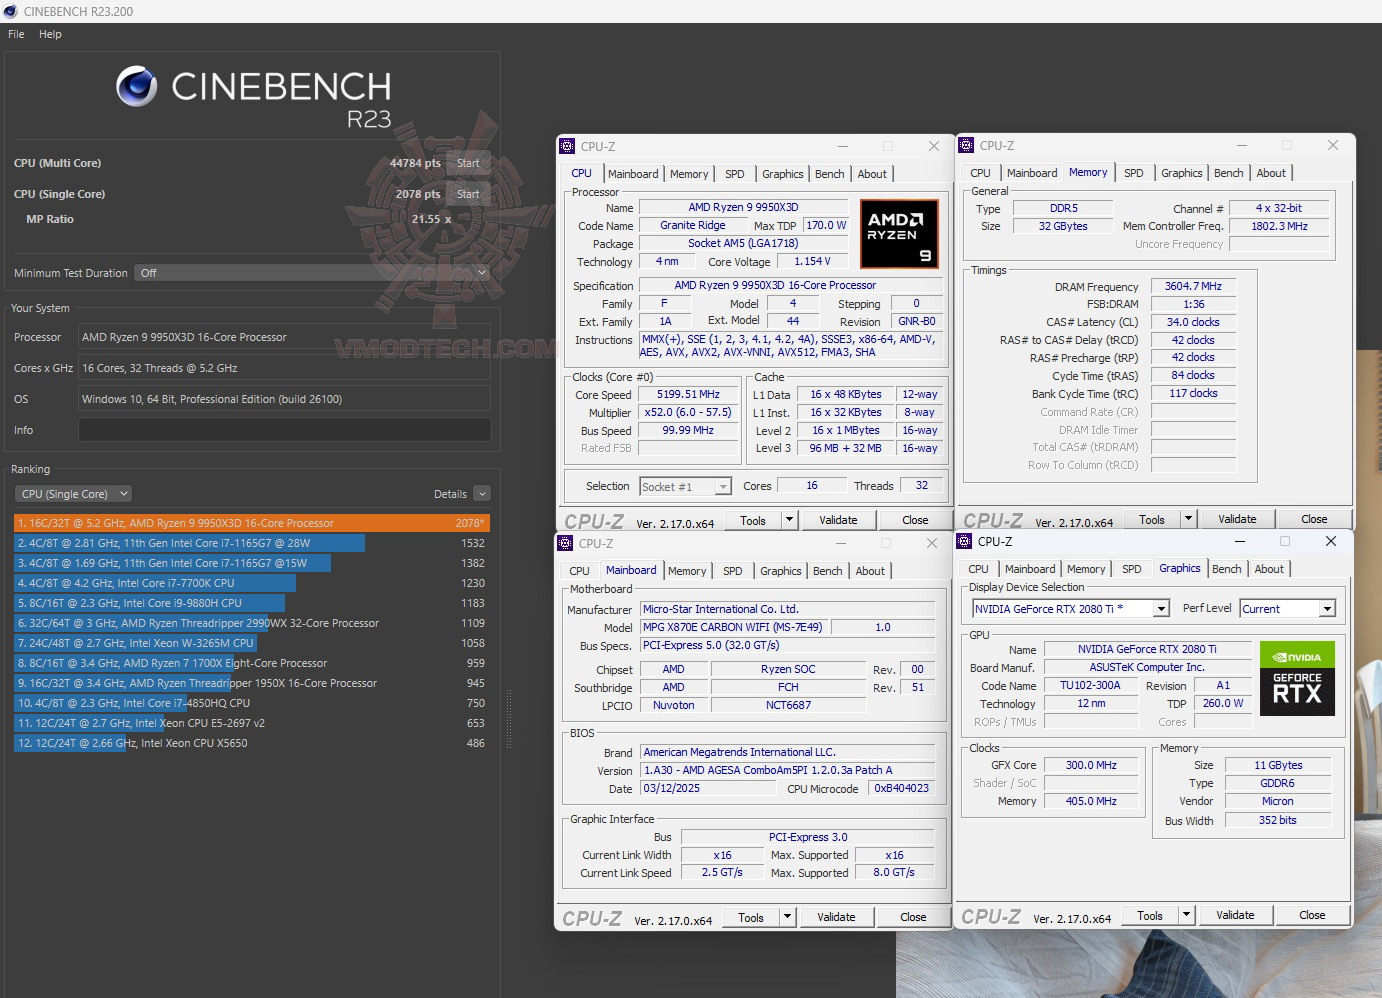Select the Intel Core i7-7700K ranking row
Viewport: 1382px width, 998px height.
pos(252,583)
